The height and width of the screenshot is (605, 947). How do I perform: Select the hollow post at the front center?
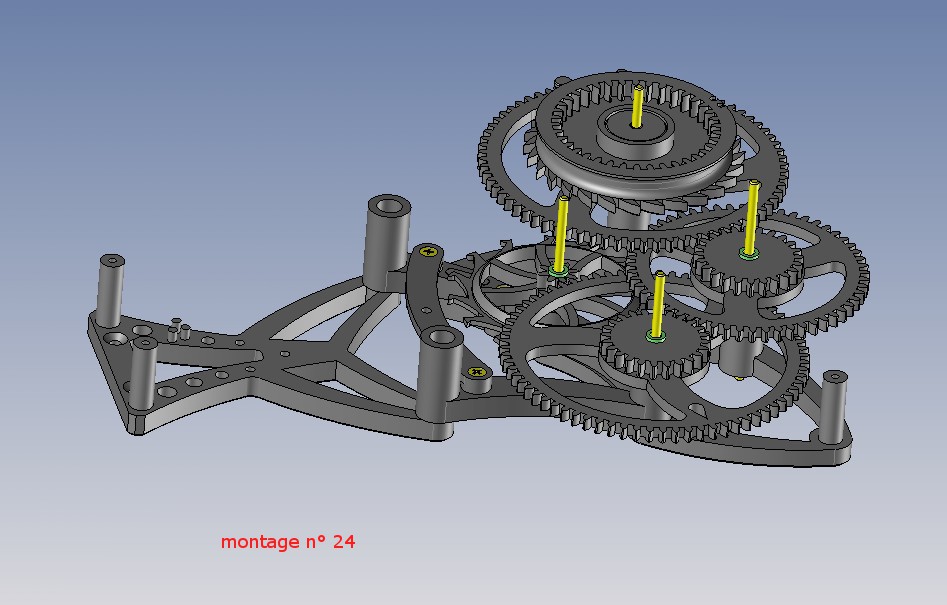[x=439, y=368]
